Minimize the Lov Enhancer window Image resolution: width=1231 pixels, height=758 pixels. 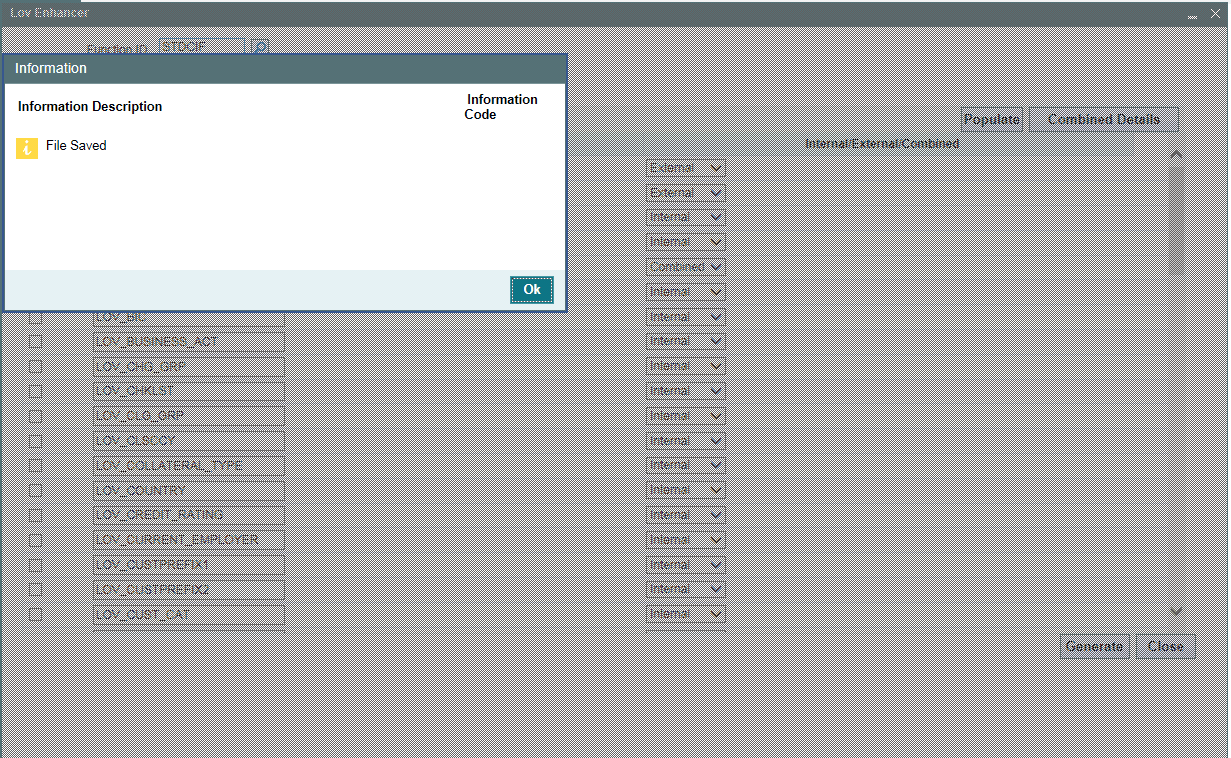click(1192, 15)
